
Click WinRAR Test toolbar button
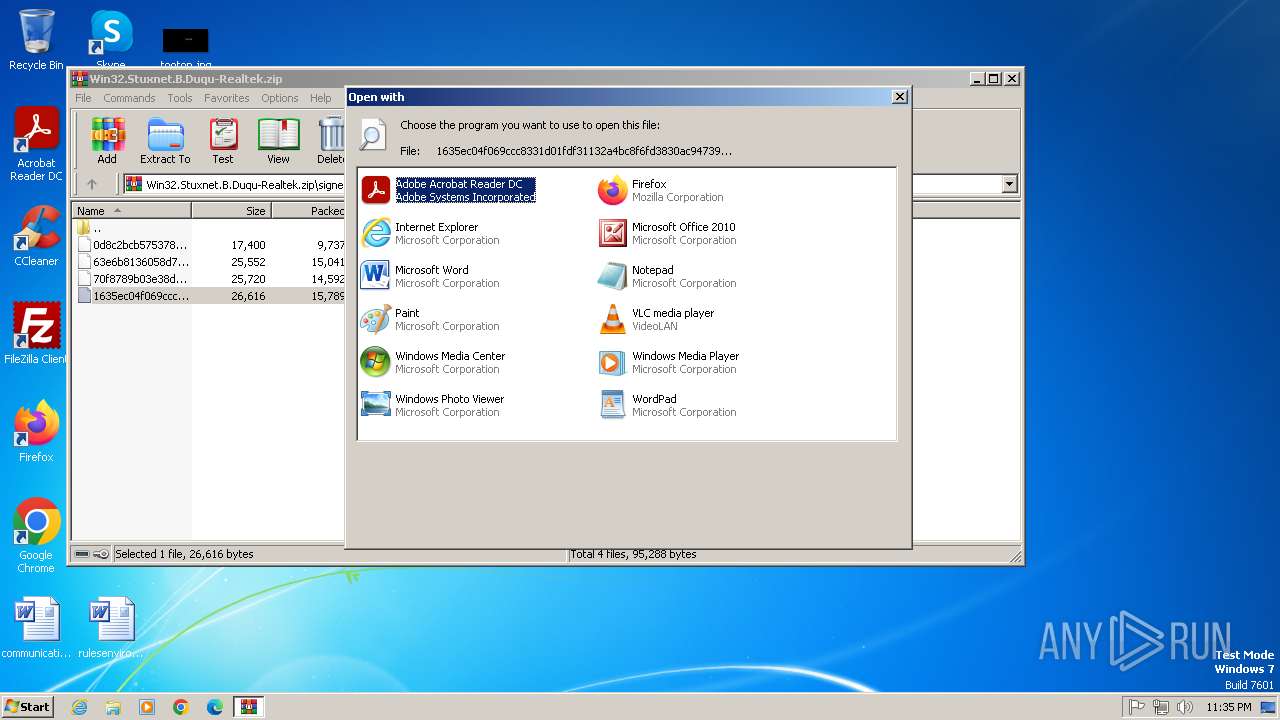click(x=223, y=140)
